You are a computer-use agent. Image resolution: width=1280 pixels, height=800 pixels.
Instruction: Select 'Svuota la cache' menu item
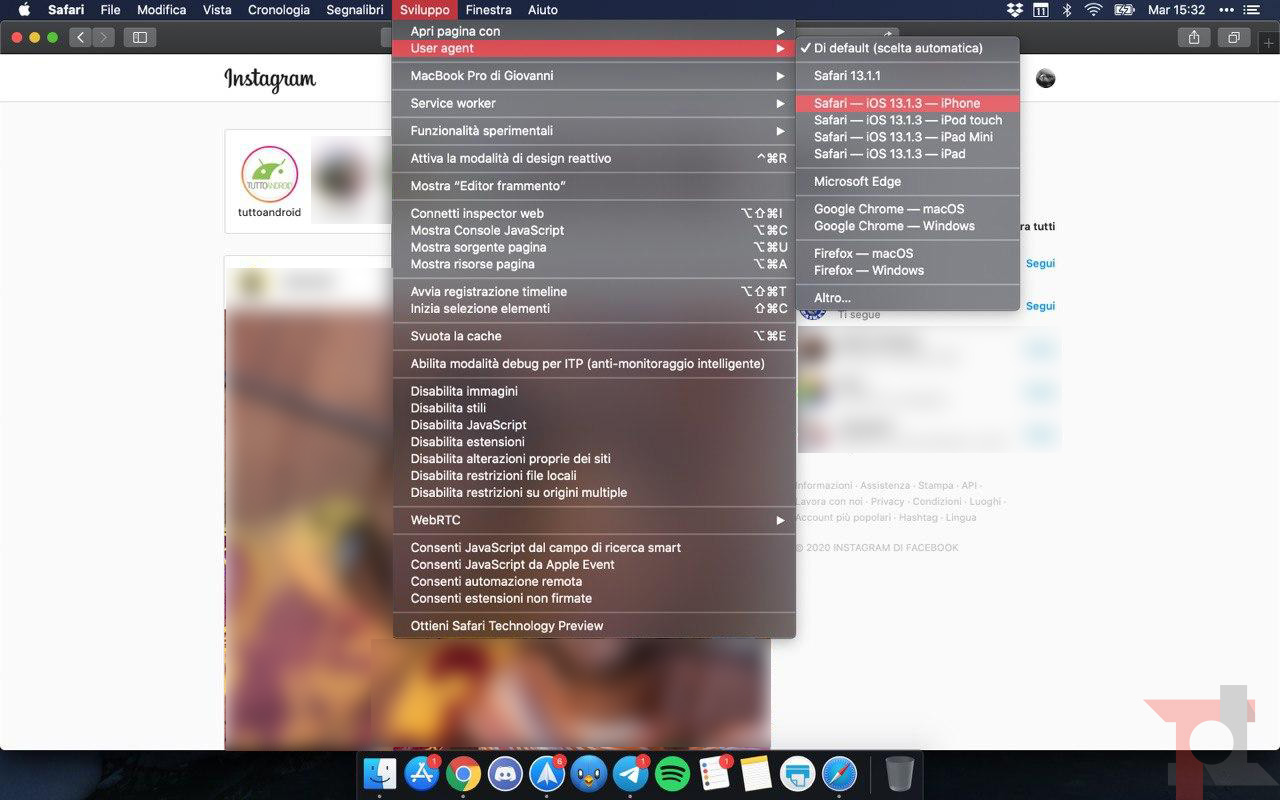tap(456, 336)
